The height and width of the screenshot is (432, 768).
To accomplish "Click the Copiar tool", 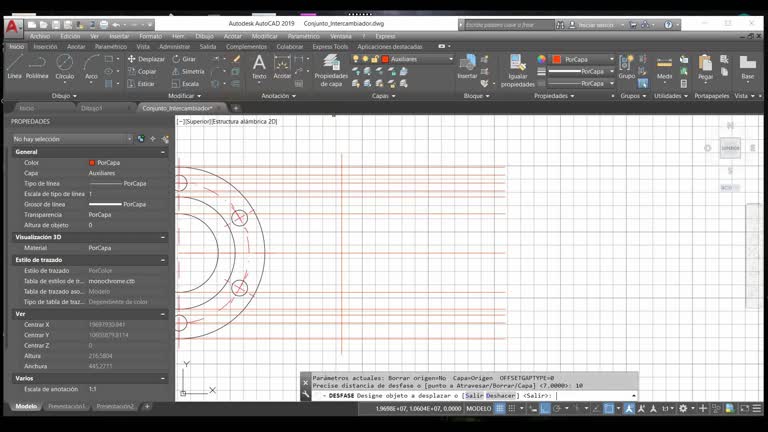I will click(x=142, y=72).
